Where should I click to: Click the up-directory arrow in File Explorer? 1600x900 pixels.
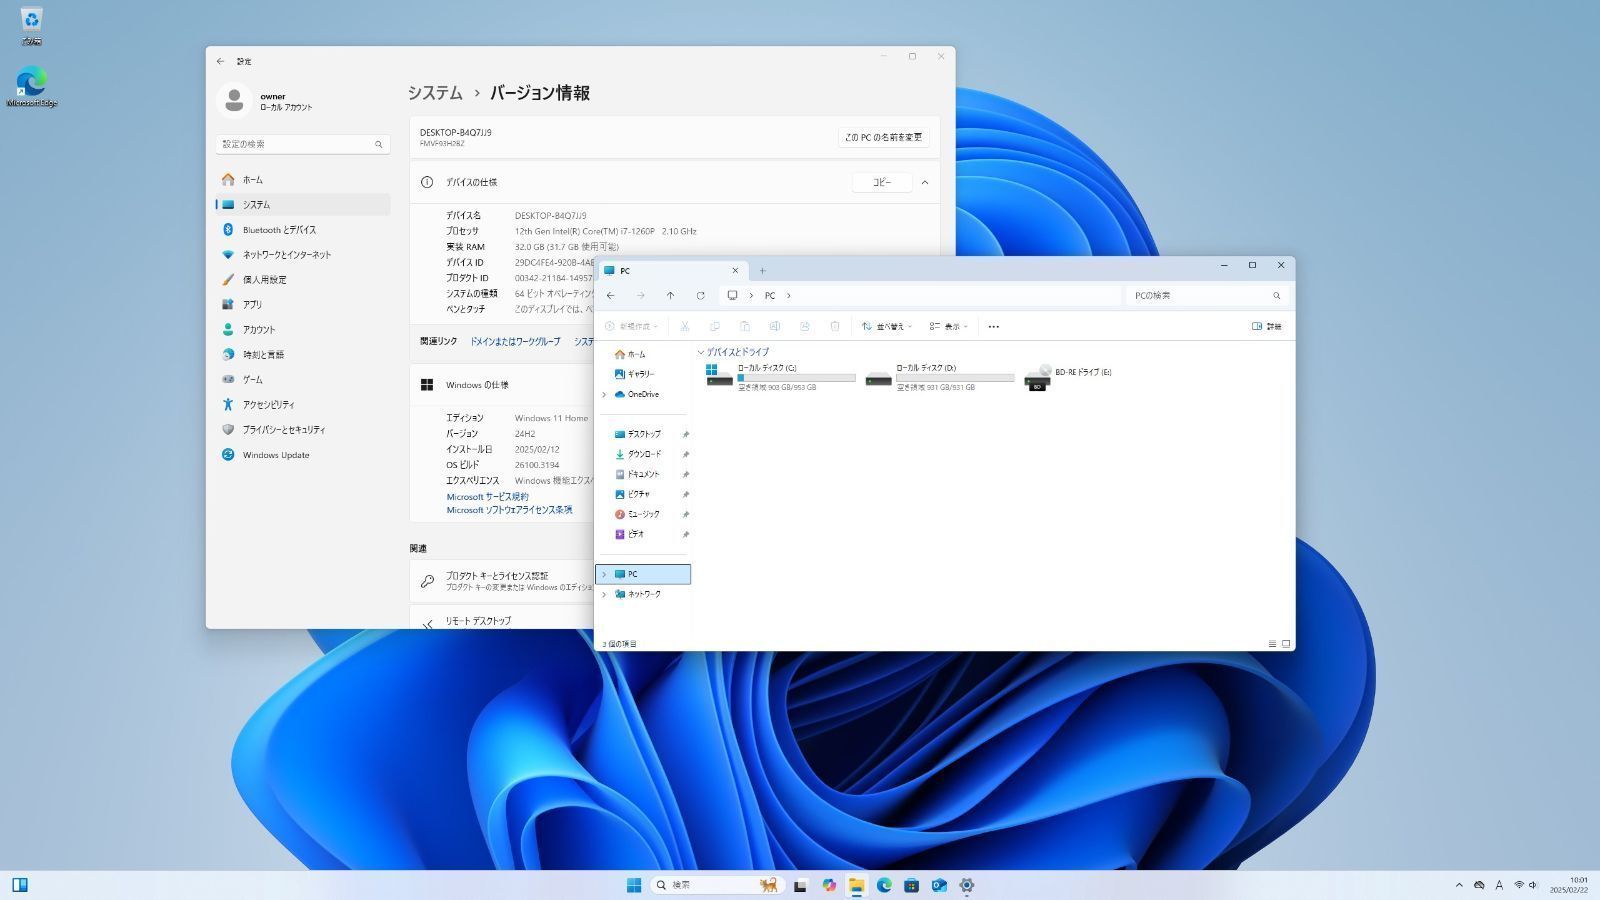click(x=670, y=296)
